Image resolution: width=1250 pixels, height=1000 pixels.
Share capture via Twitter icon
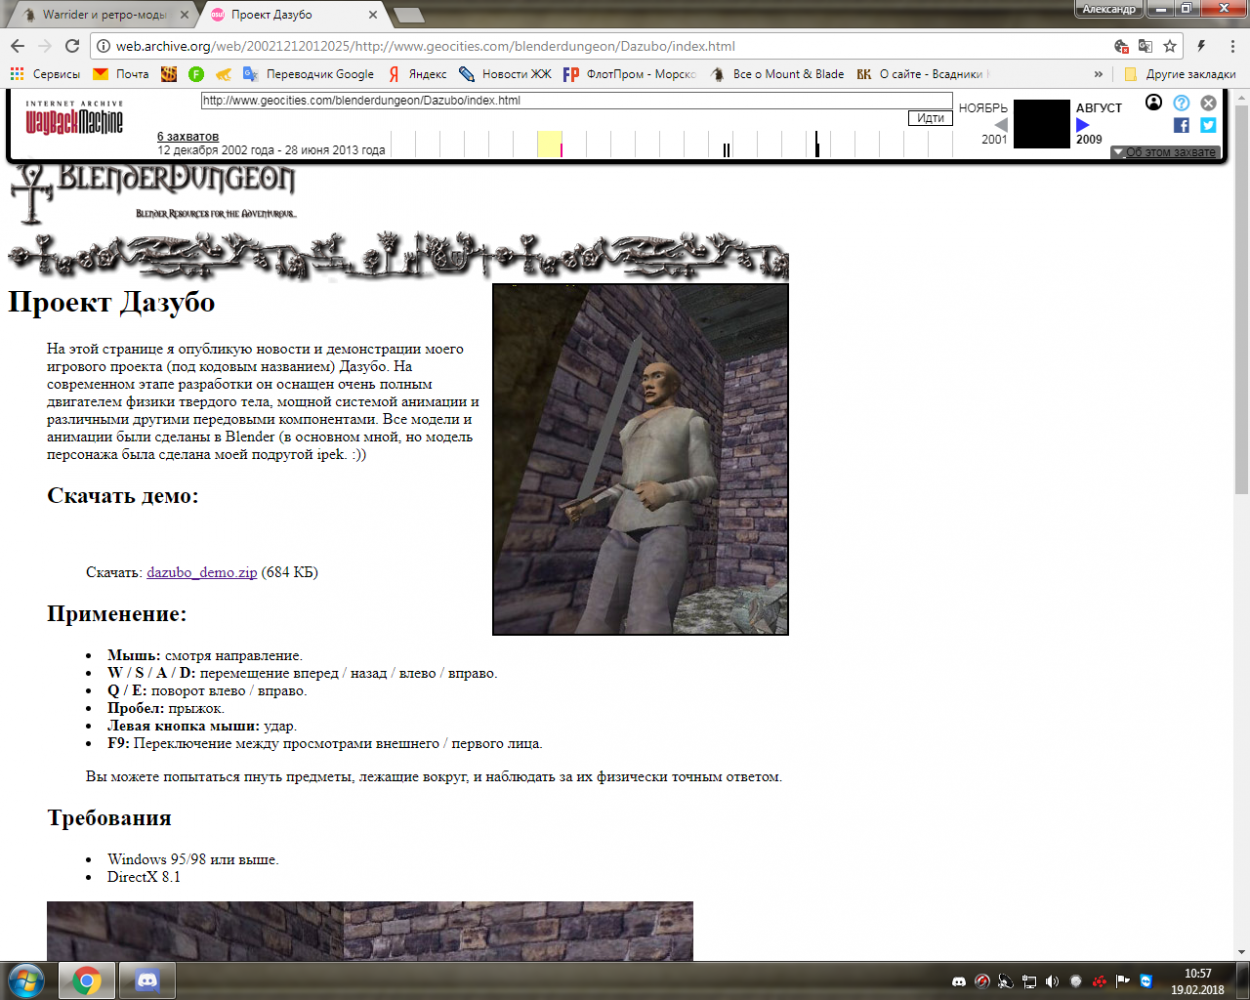click(1208, 125)
